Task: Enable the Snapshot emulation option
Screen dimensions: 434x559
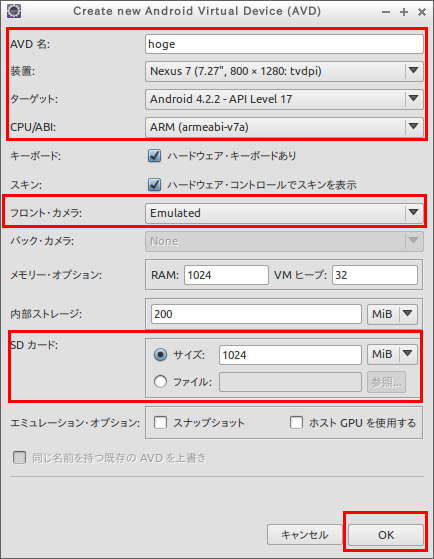Action: tap(160, 423)
